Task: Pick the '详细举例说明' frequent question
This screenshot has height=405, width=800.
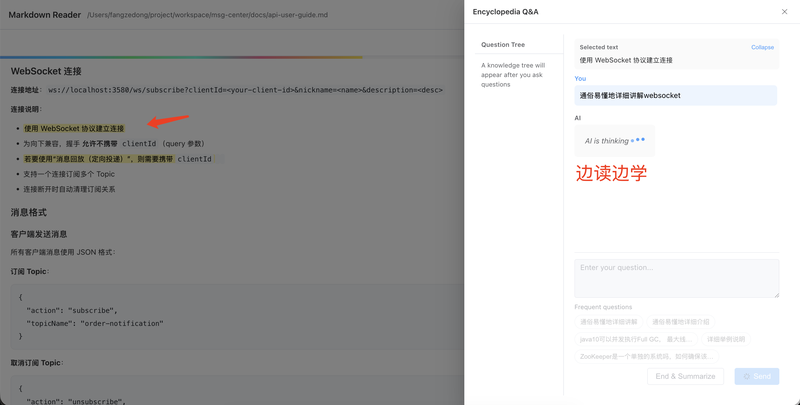Action: click(x=726, y=339)
